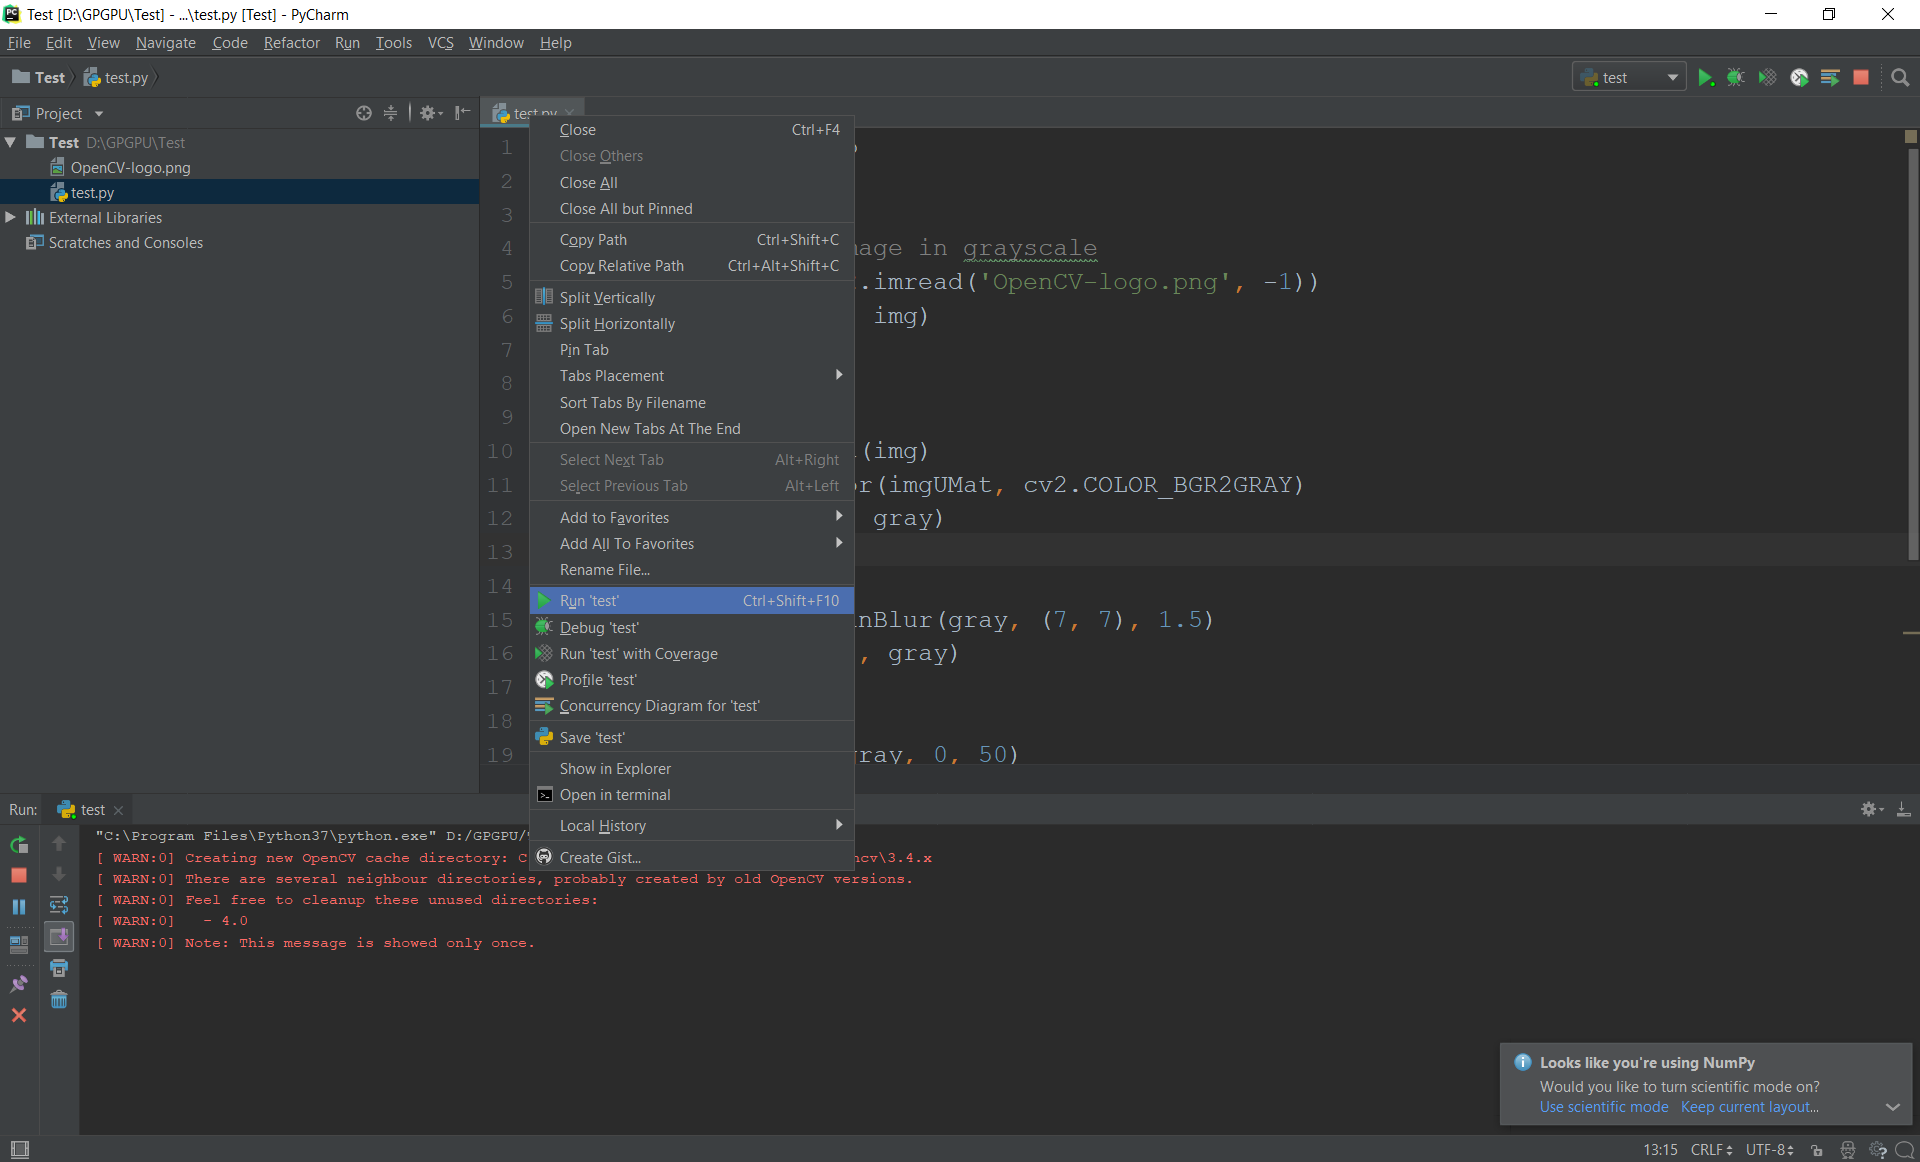Click the Debug bug icon in toolbar

[x=1736, y=78]
